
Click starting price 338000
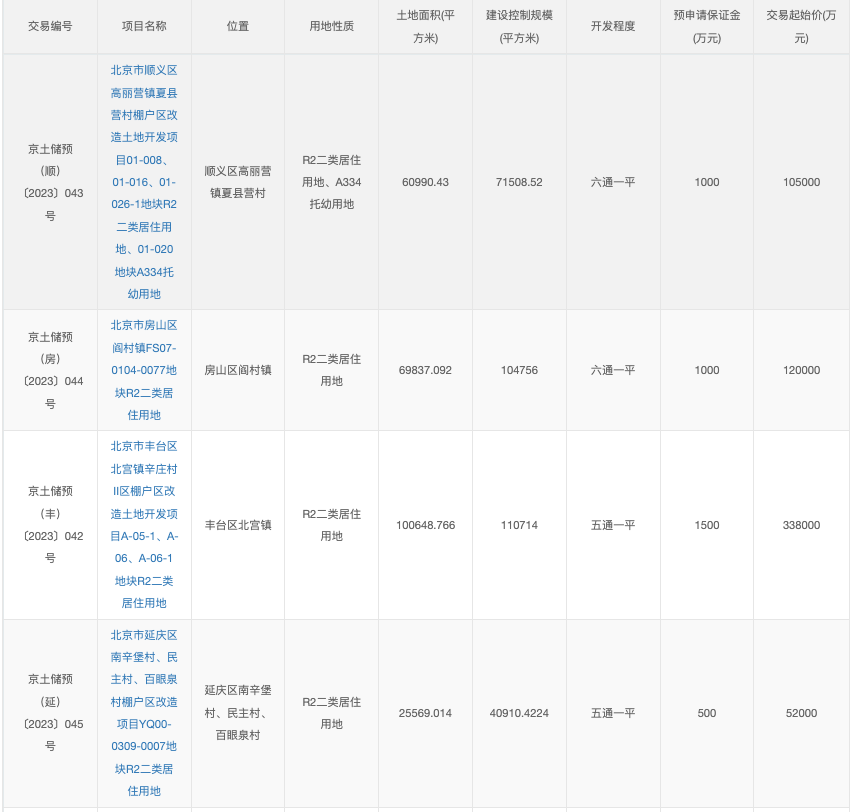(801, 525)
